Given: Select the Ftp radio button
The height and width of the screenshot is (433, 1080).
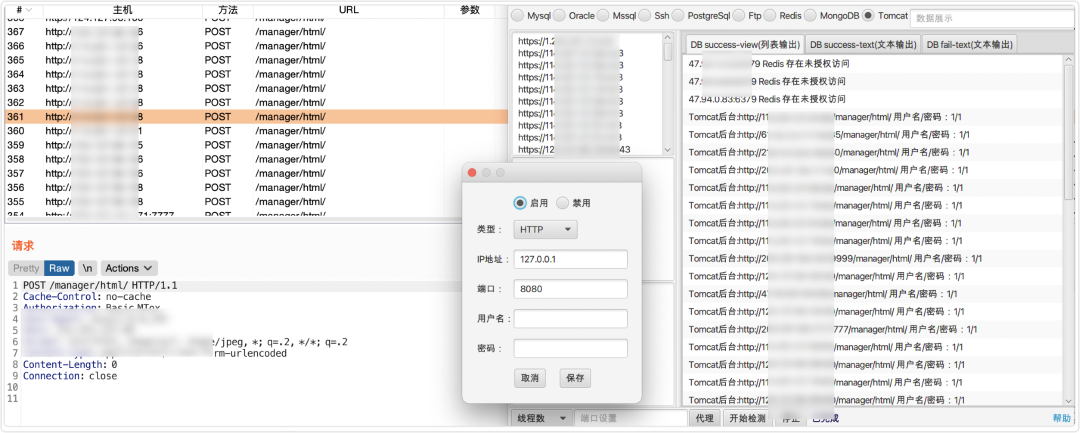Looking at the screenshot, I should click(738, 15).
